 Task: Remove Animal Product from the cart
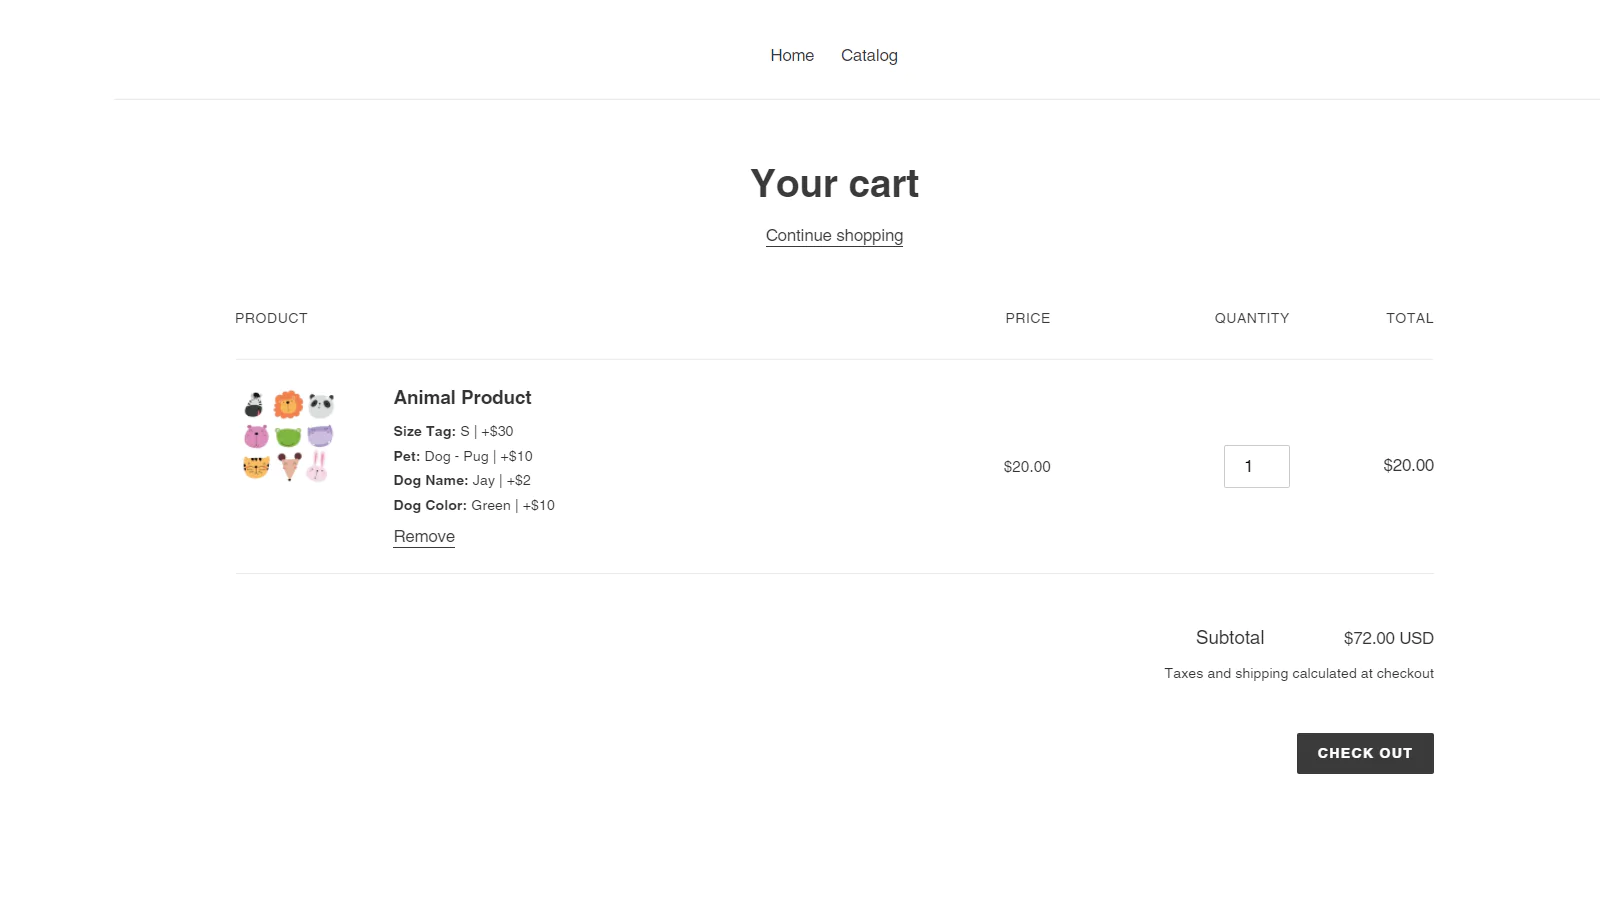click(x=424, y=537)
